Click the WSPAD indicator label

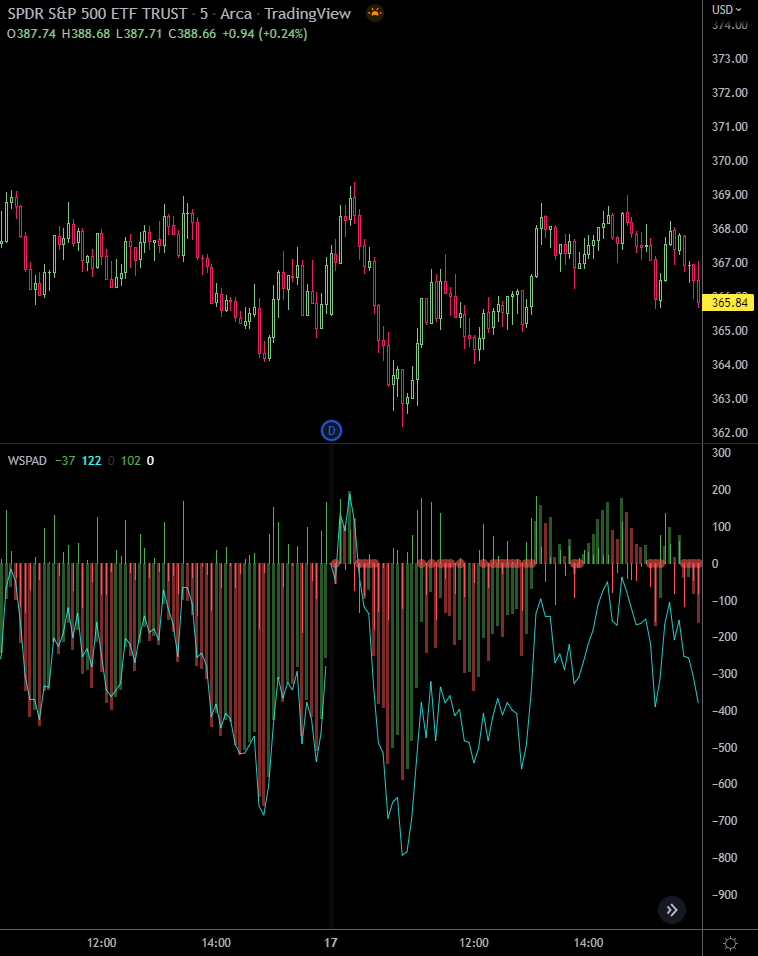[x=27, y=460]
